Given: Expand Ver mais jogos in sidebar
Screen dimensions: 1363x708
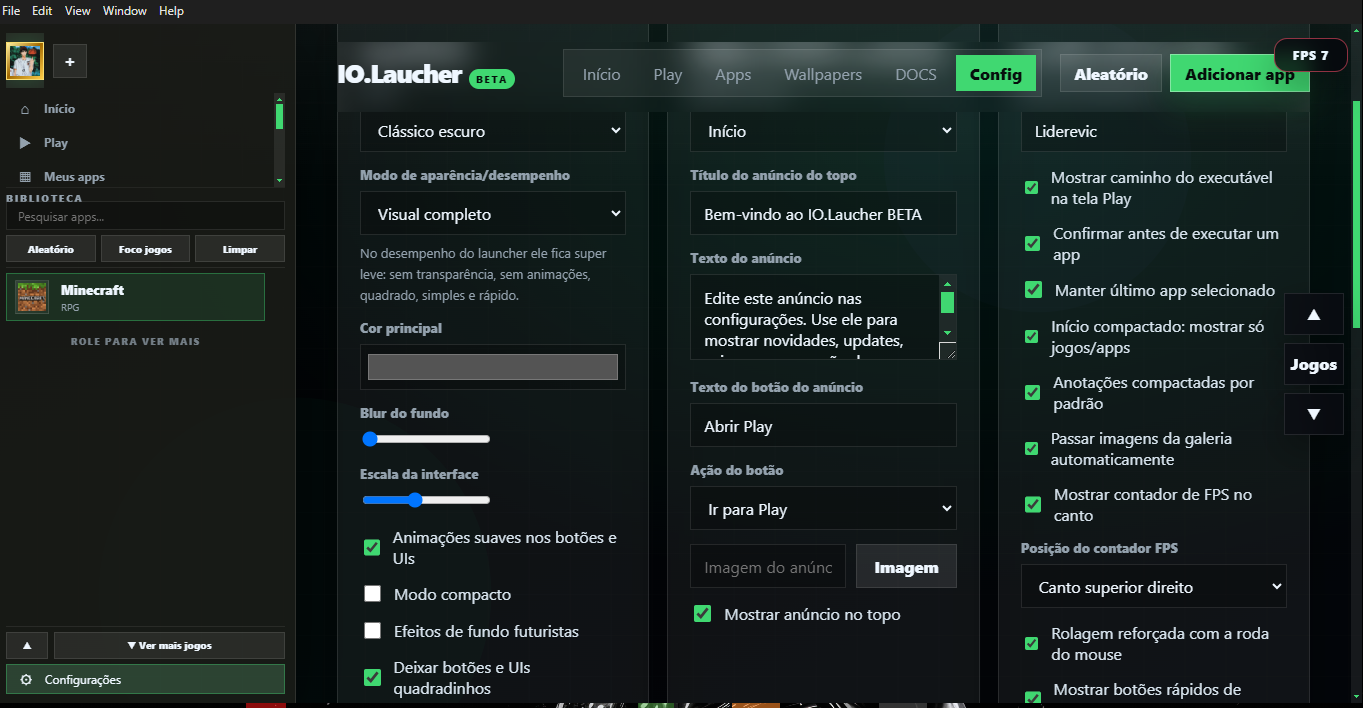Looking at the screenshot, I should 169,646.
